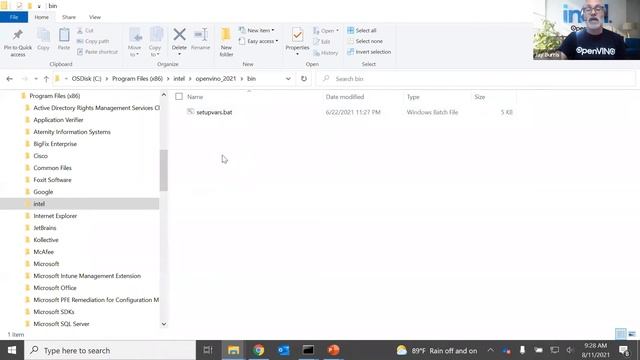Click the Copy ribbon icon

tap(43, 36)
